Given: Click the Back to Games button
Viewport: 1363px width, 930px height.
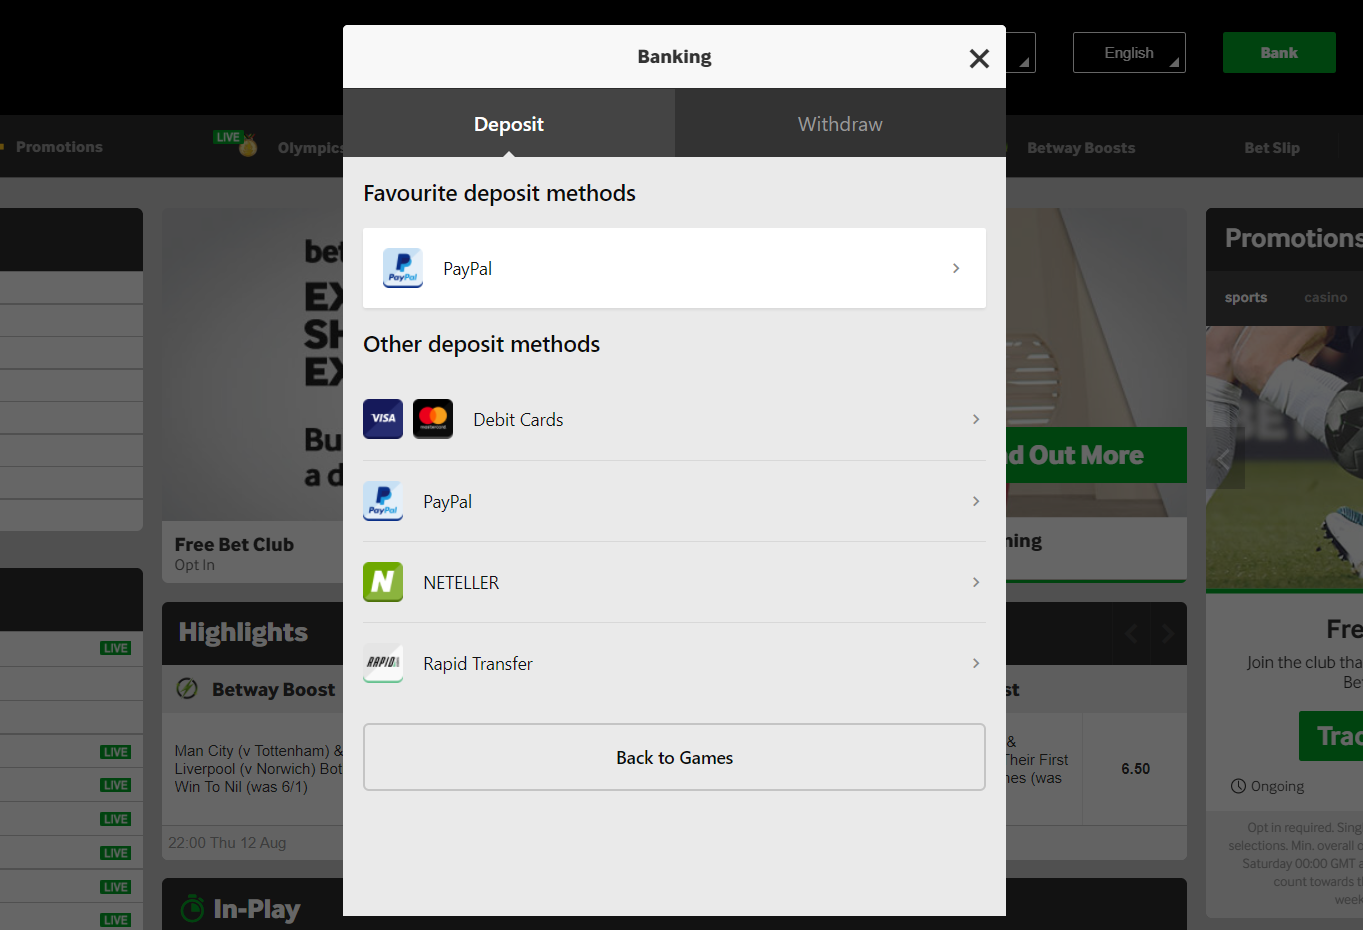Looking at the screenshot, I should click(x=674, y=757).
